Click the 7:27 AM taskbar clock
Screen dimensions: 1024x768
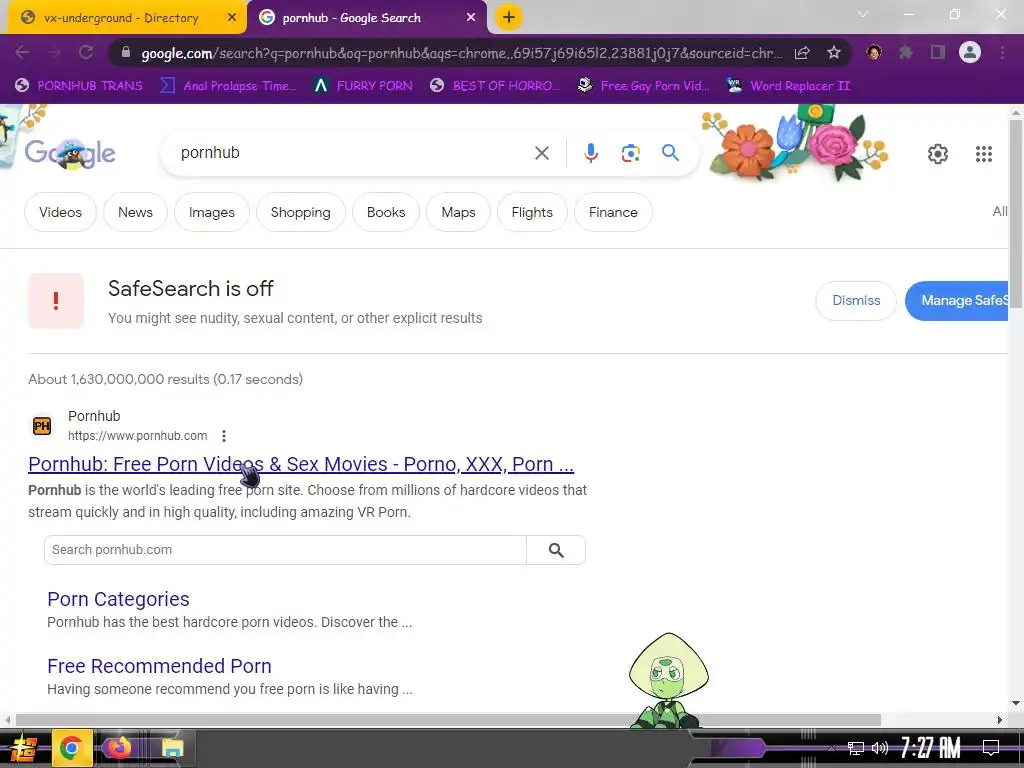click(x=930, y=748)
